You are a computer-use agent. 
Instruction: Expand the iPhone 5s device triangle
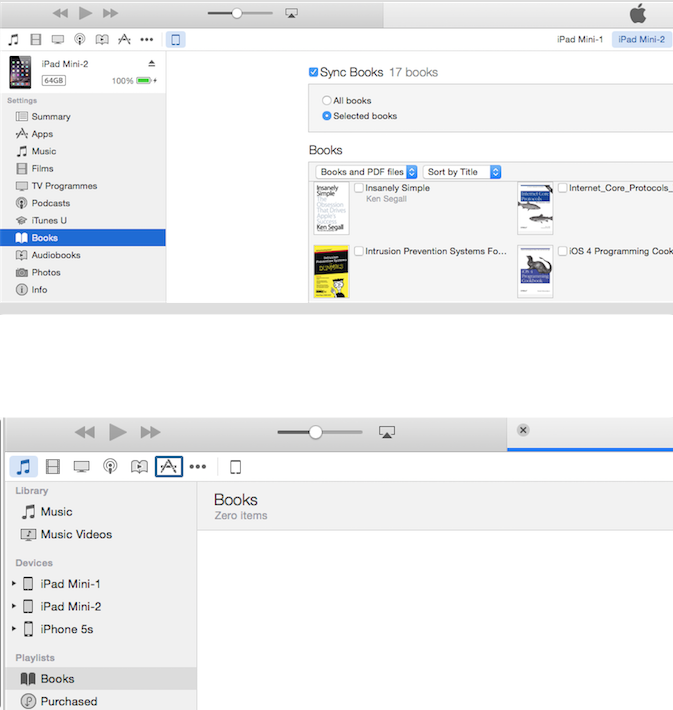coord(14,628)
